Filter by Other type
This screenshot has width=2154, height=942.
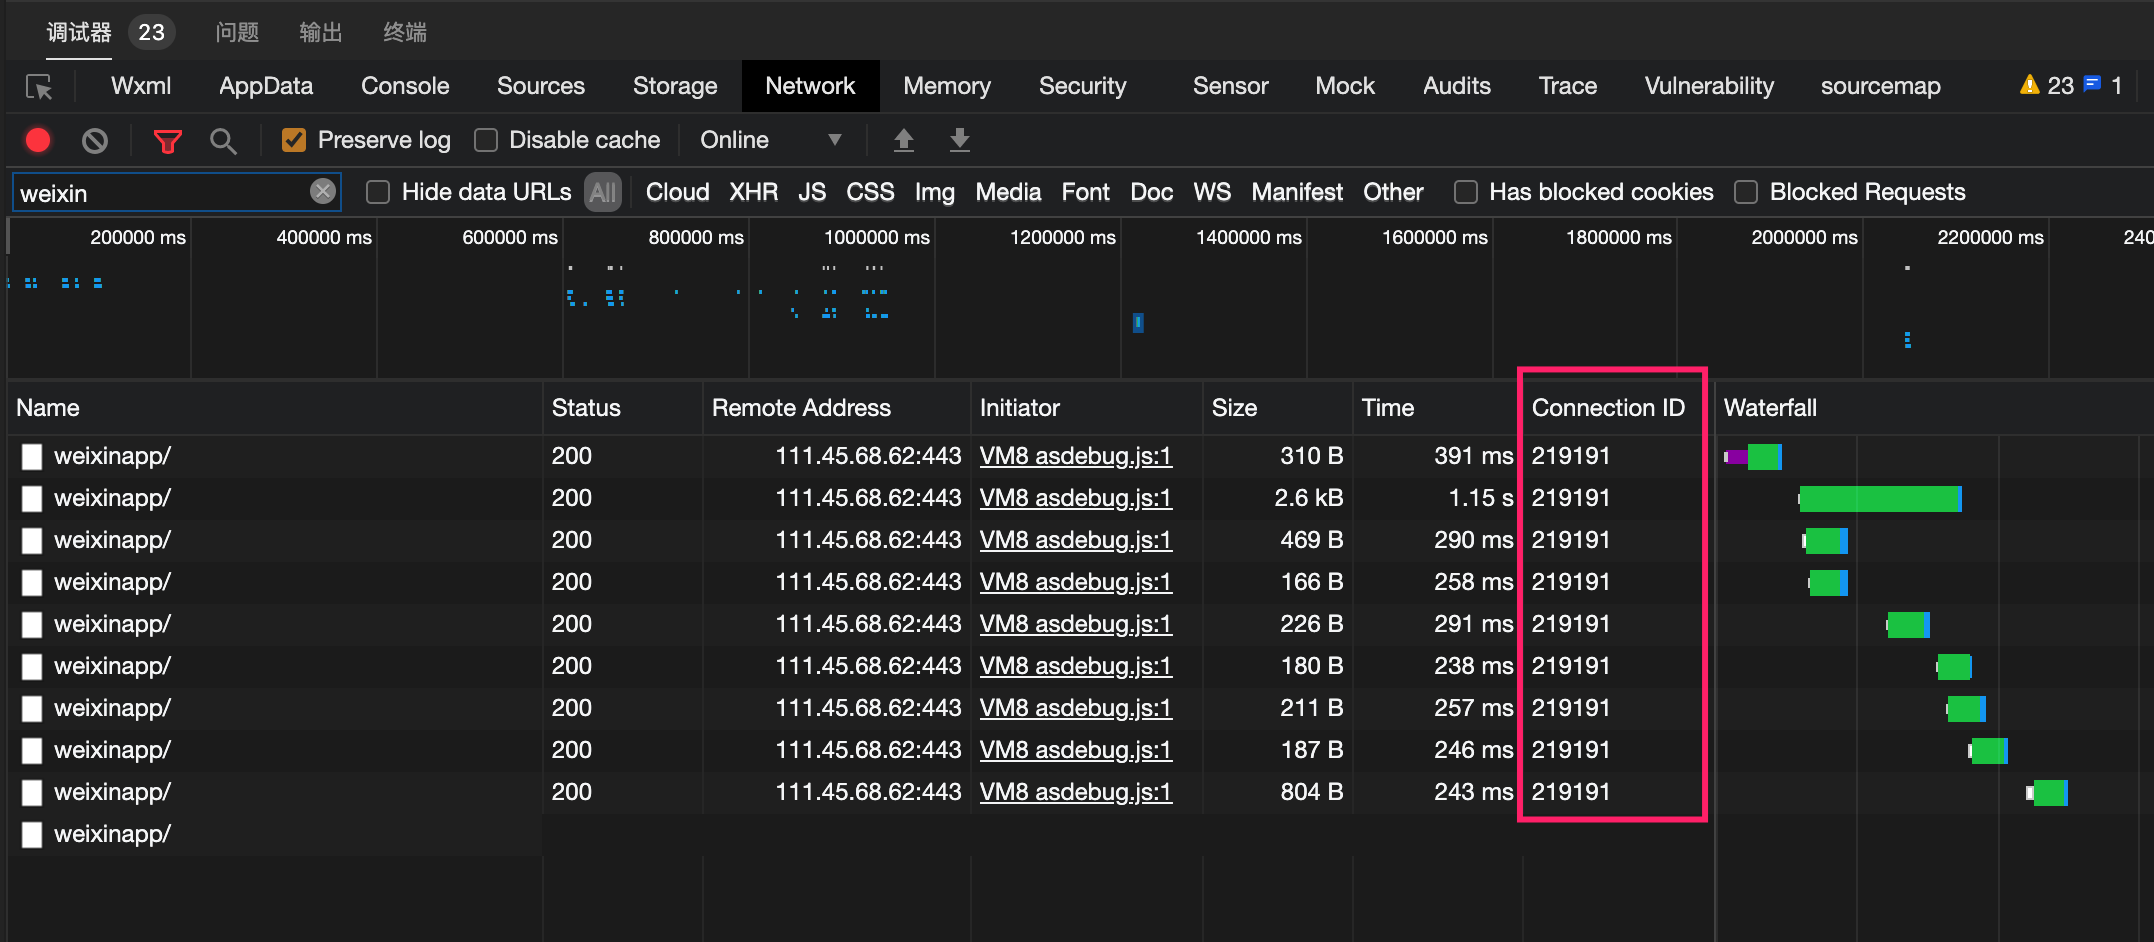[x=1393, y=192]
